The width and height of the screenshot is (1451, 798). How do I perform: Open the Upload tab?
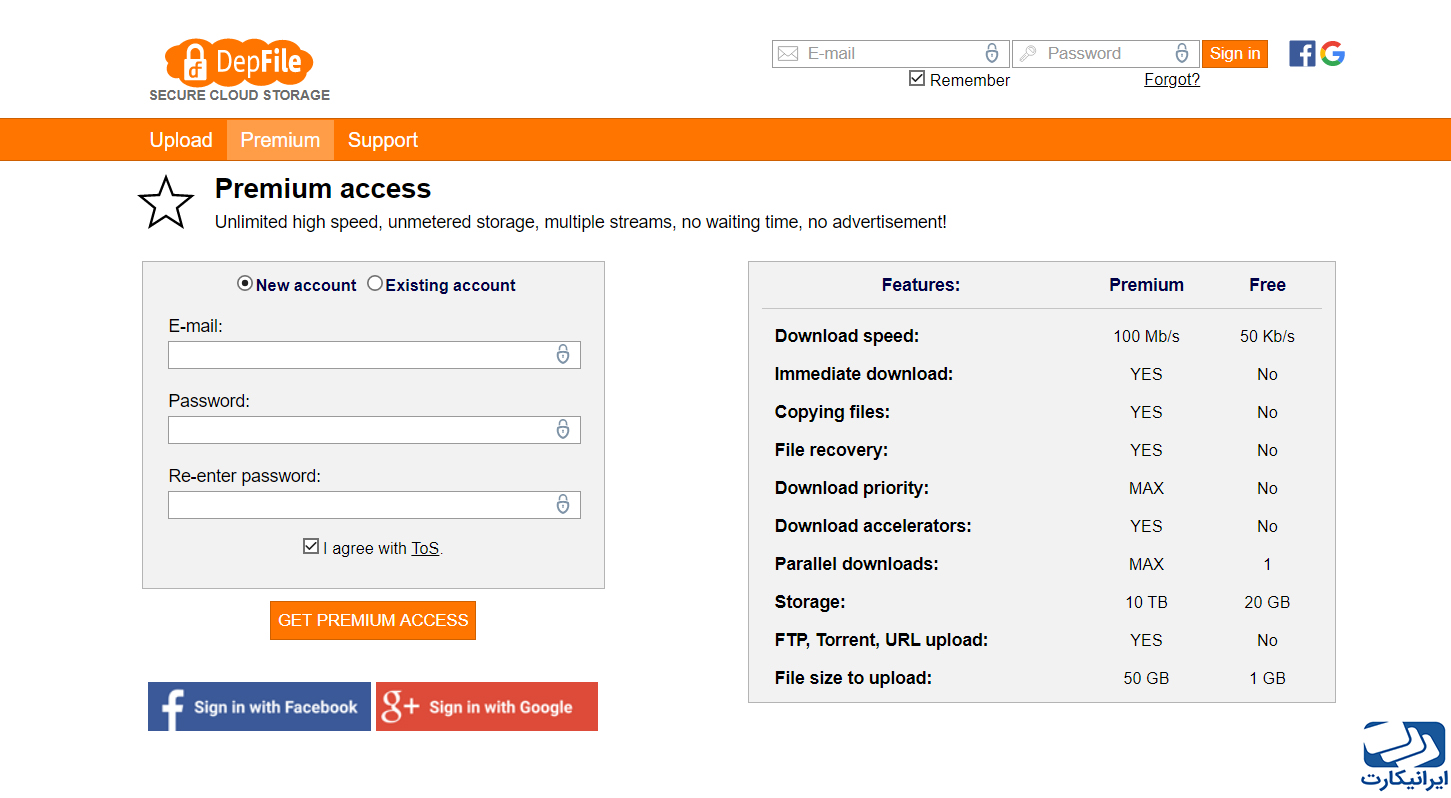click(181, 140)
